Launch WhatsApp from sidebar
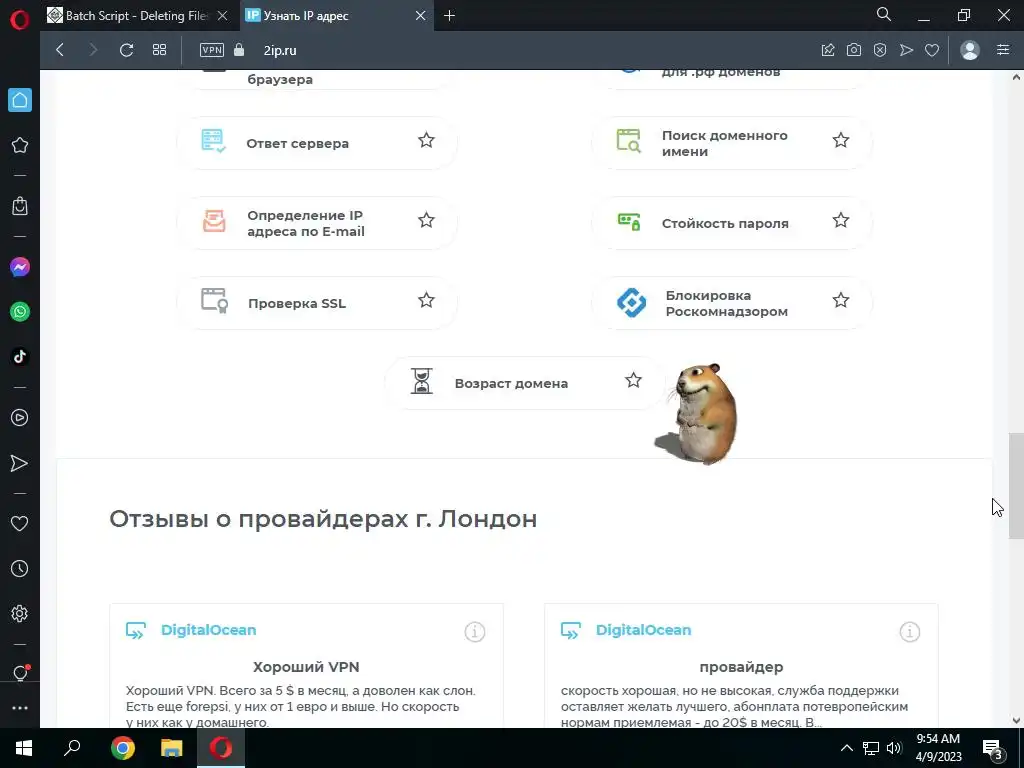This screenshot has height=768, width=1024. 20,312
